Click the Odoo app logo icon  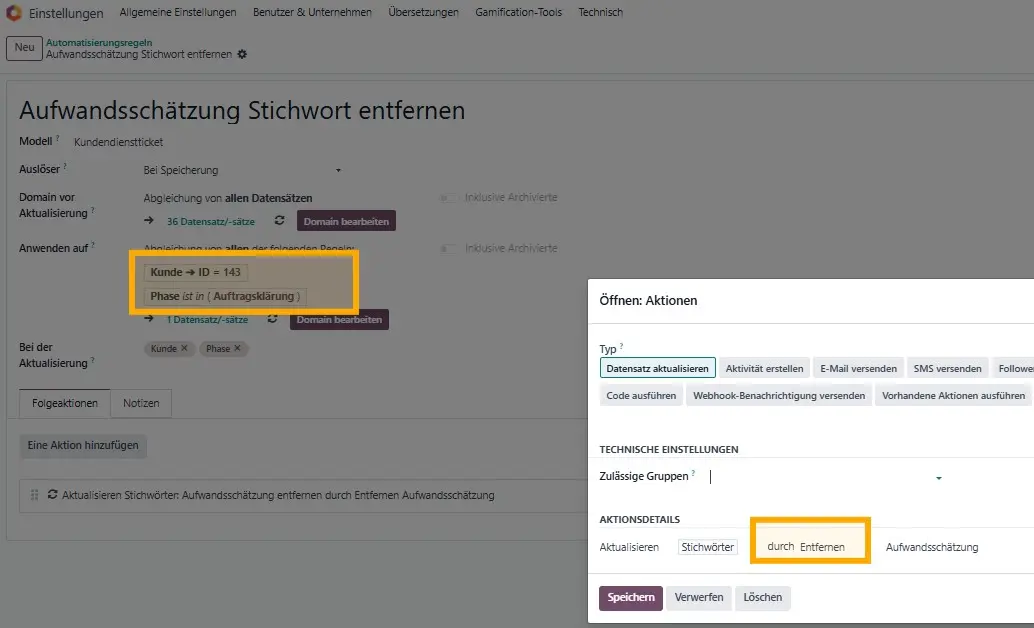[x=14, y=13]
